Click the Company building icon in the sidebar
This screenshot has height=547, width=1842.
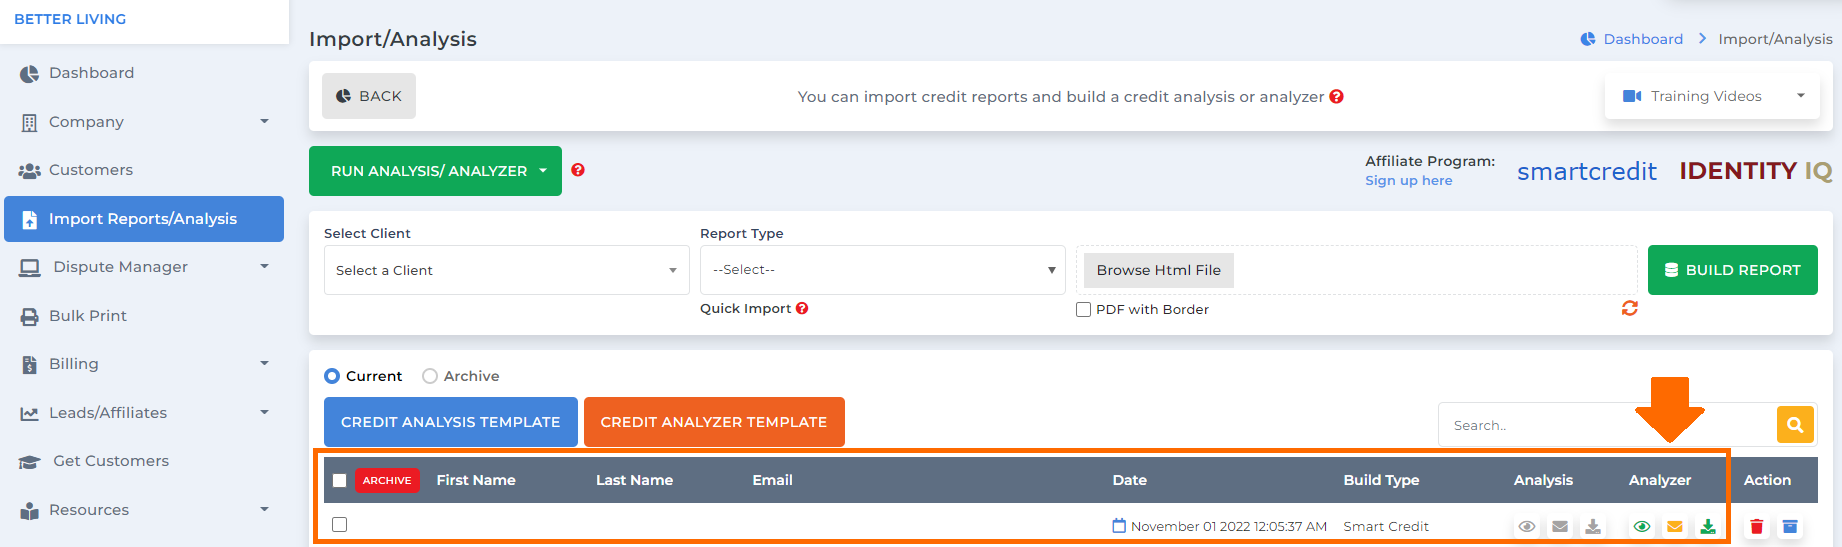point(30,122)
